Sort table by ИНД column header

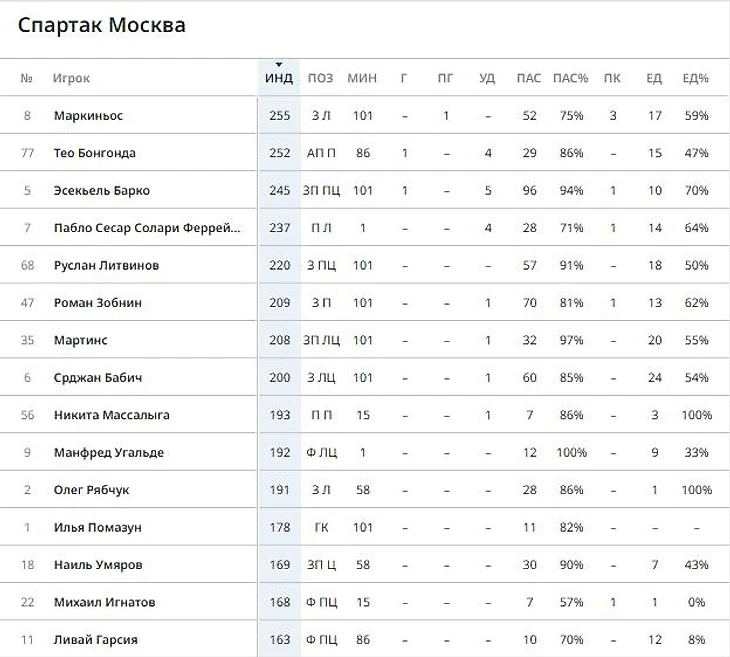(279, 78)
